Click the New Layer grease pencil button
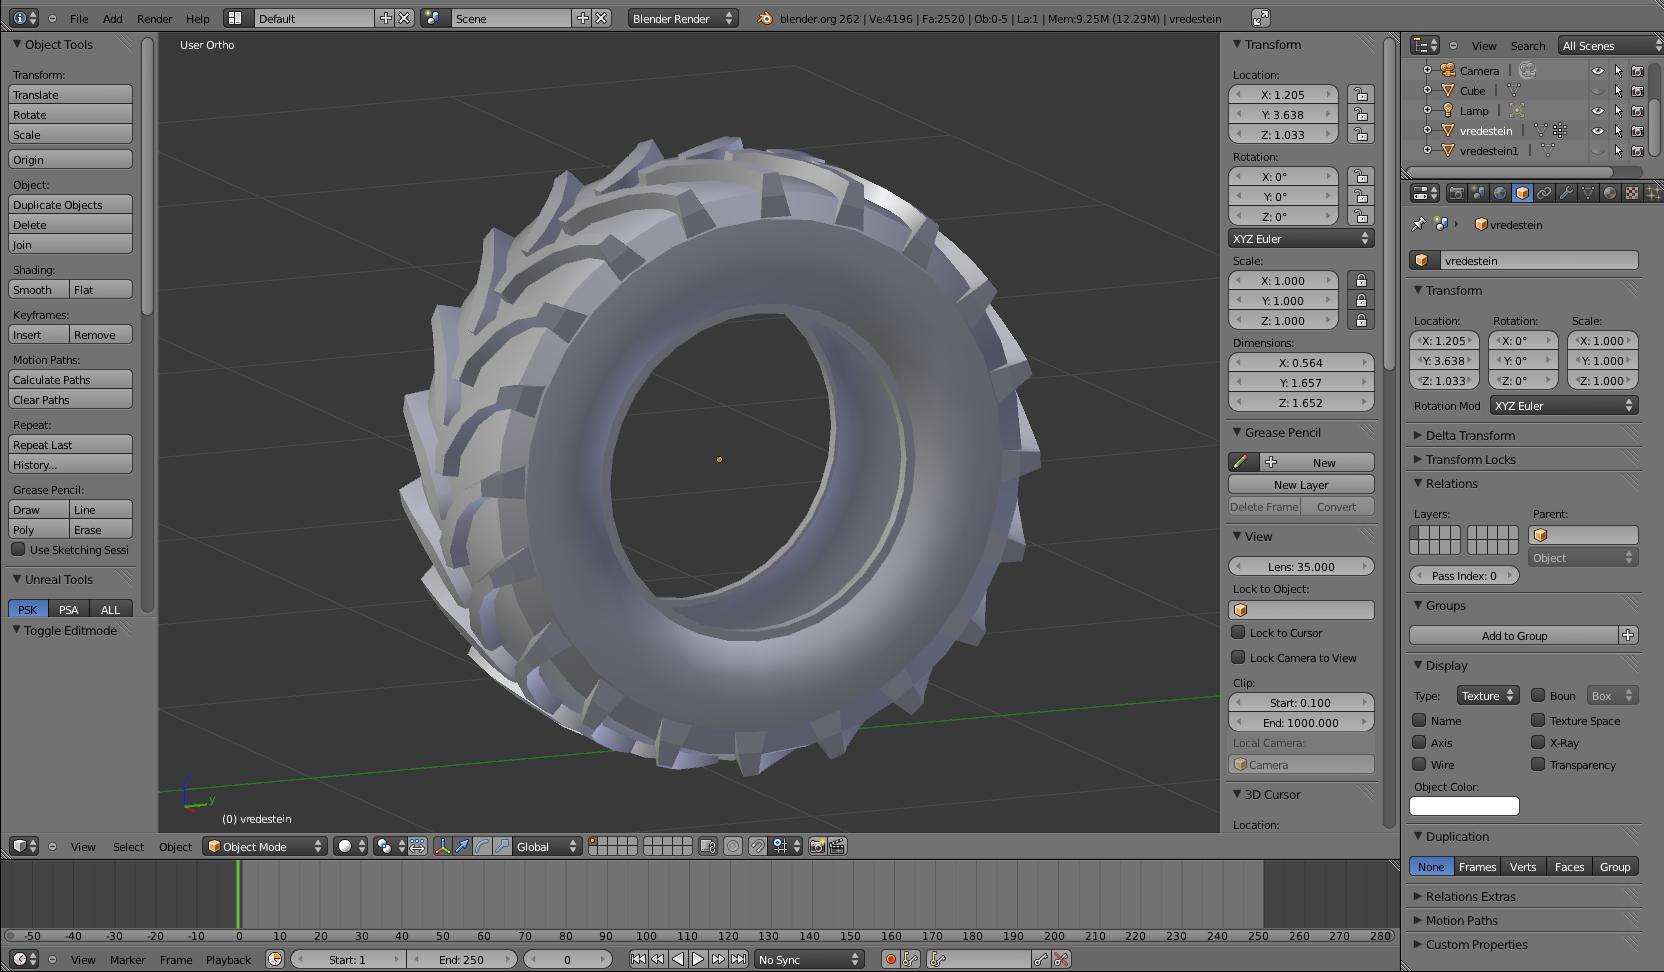The height and width of the screenshot is (972, 1664). [1301, 484]
